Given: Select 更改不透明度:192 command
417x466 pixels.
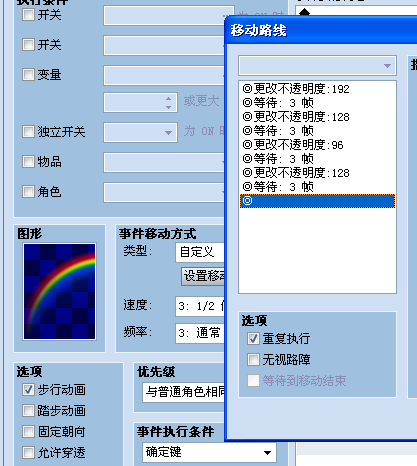Looking at the screenshot, I should tap(317, 89).
